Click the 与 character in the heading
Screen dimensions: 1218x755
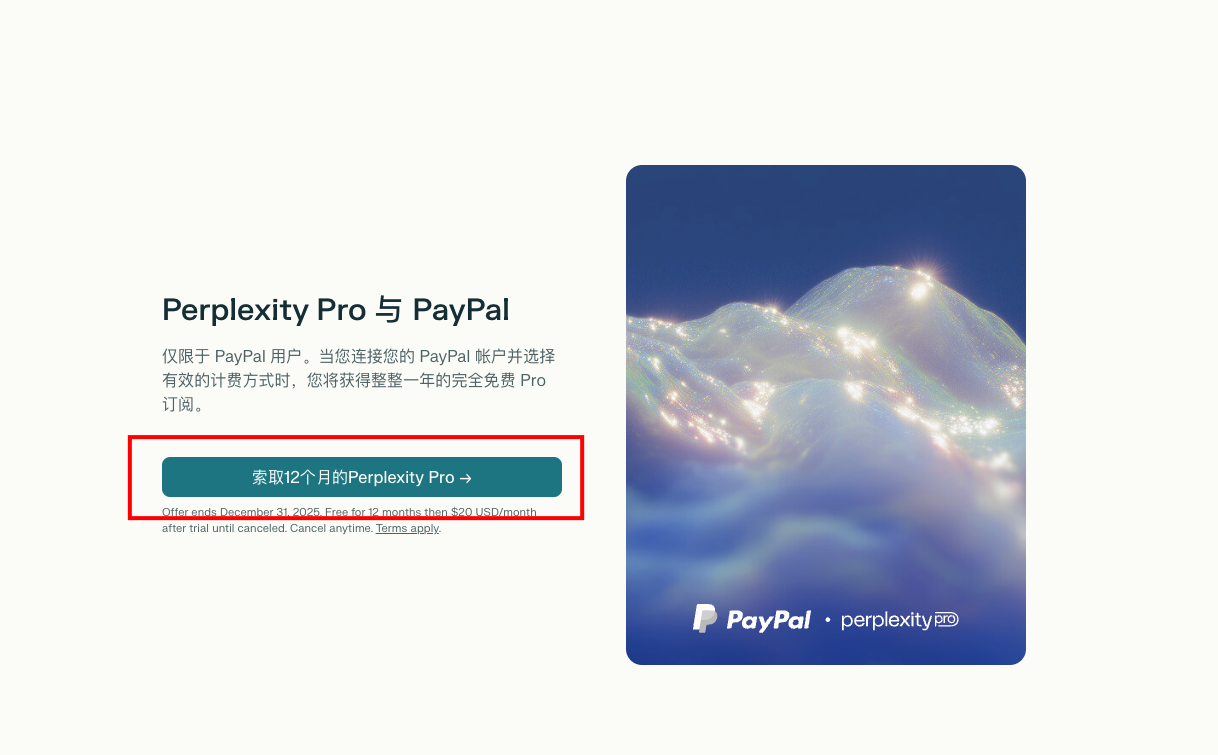click(389, 310)
